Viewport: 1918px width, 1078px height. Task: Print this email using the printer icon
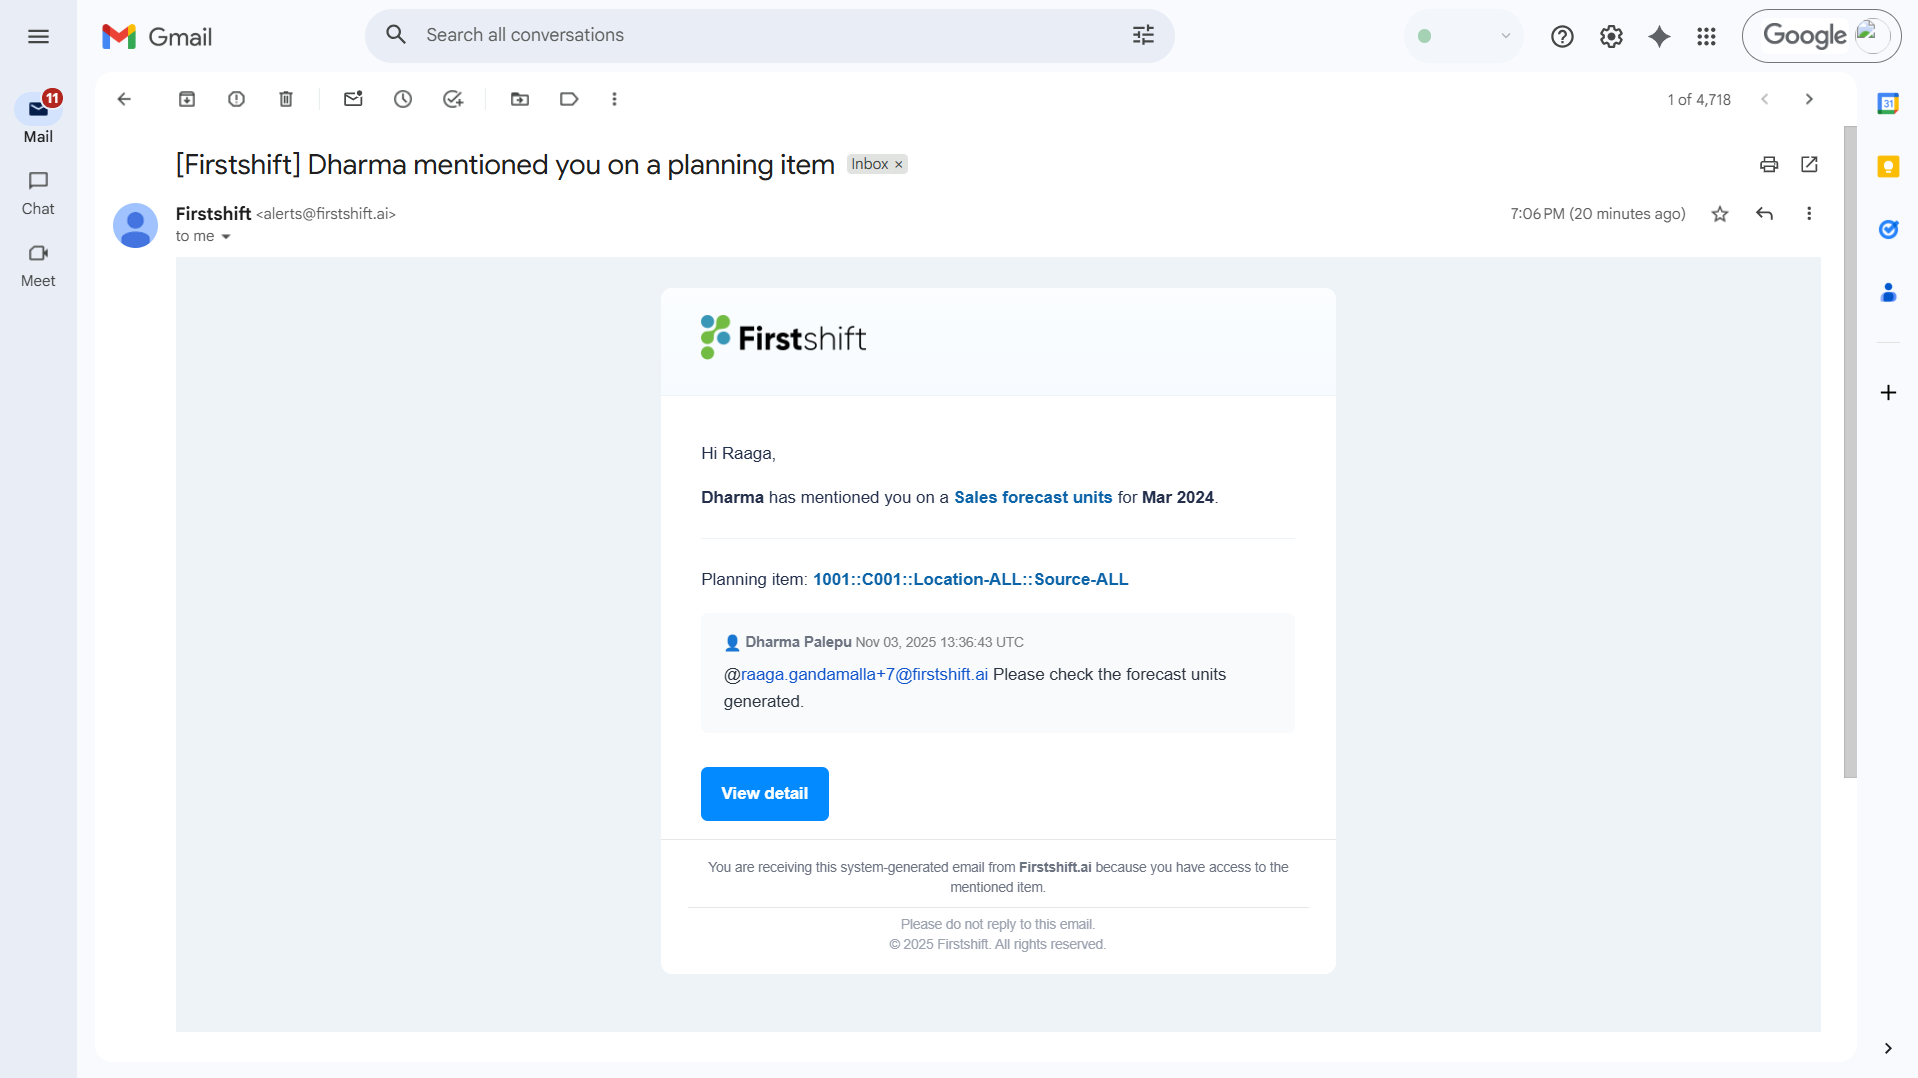(1769, 164)
